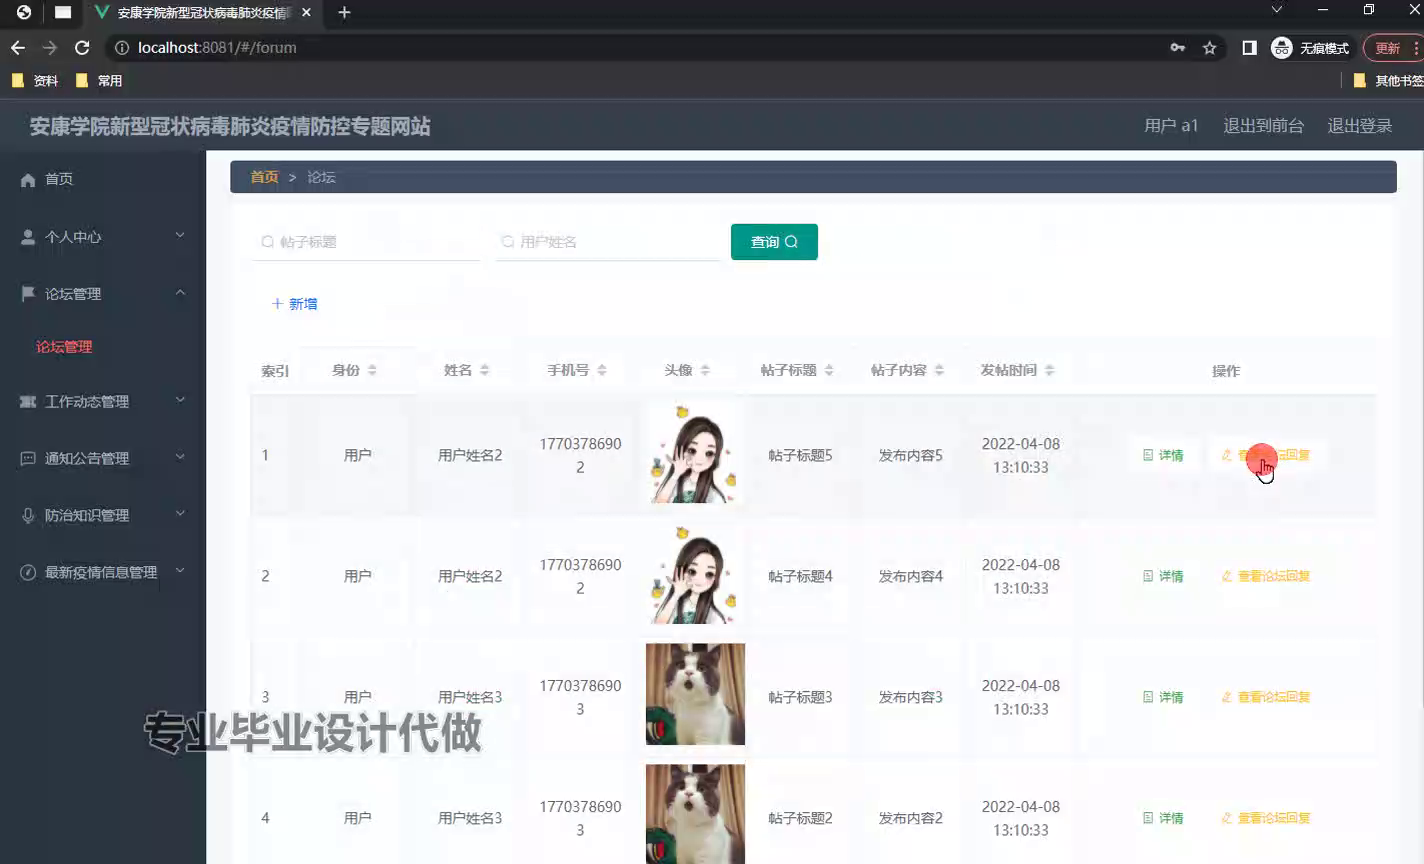1424x864 pixels.
Task: Click the girl avatar in row 2
Action: (x=695, y=574)
